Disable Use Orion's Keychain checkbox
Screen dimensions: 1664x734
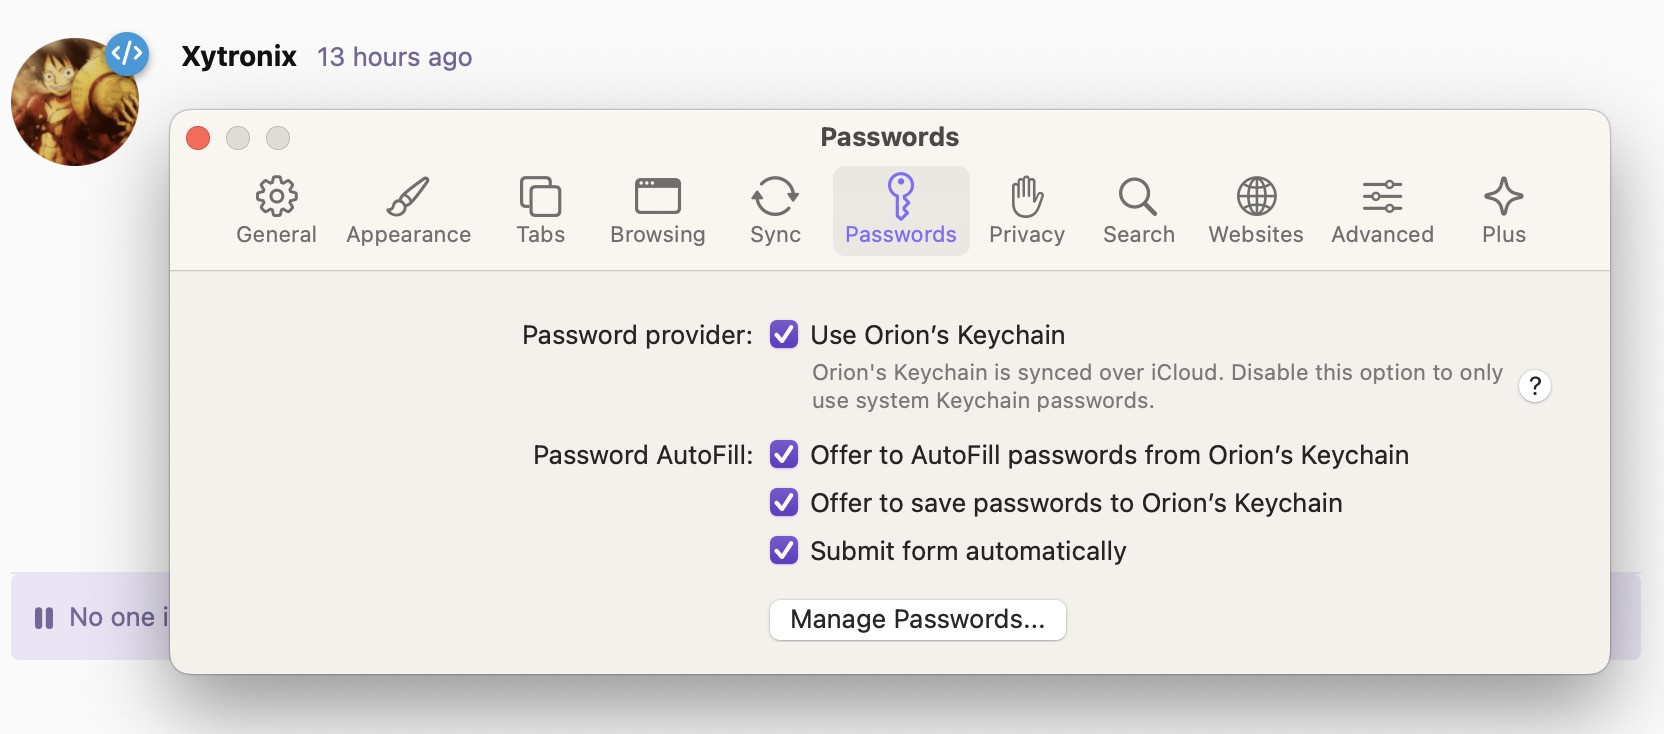(784, 335)
